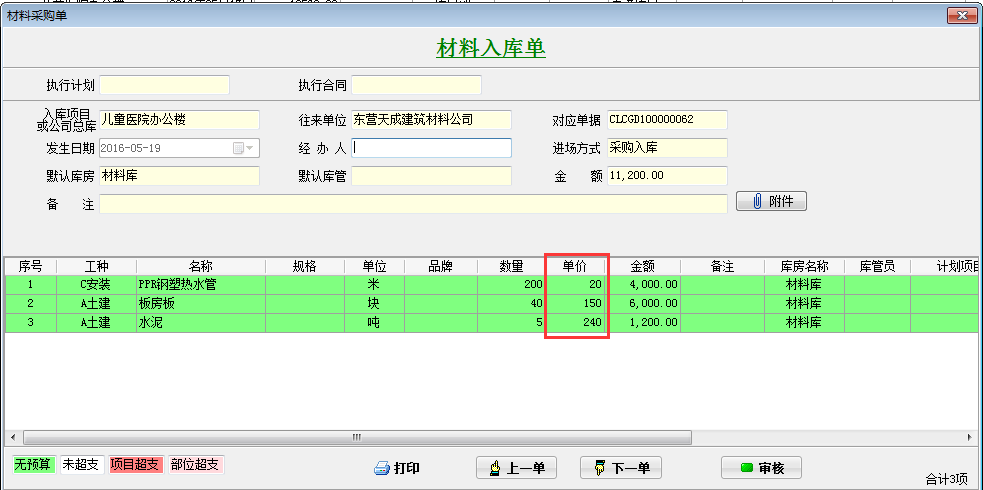Click the 打印 print button
The width and height of the screenshot is (983, 490).
396,468
